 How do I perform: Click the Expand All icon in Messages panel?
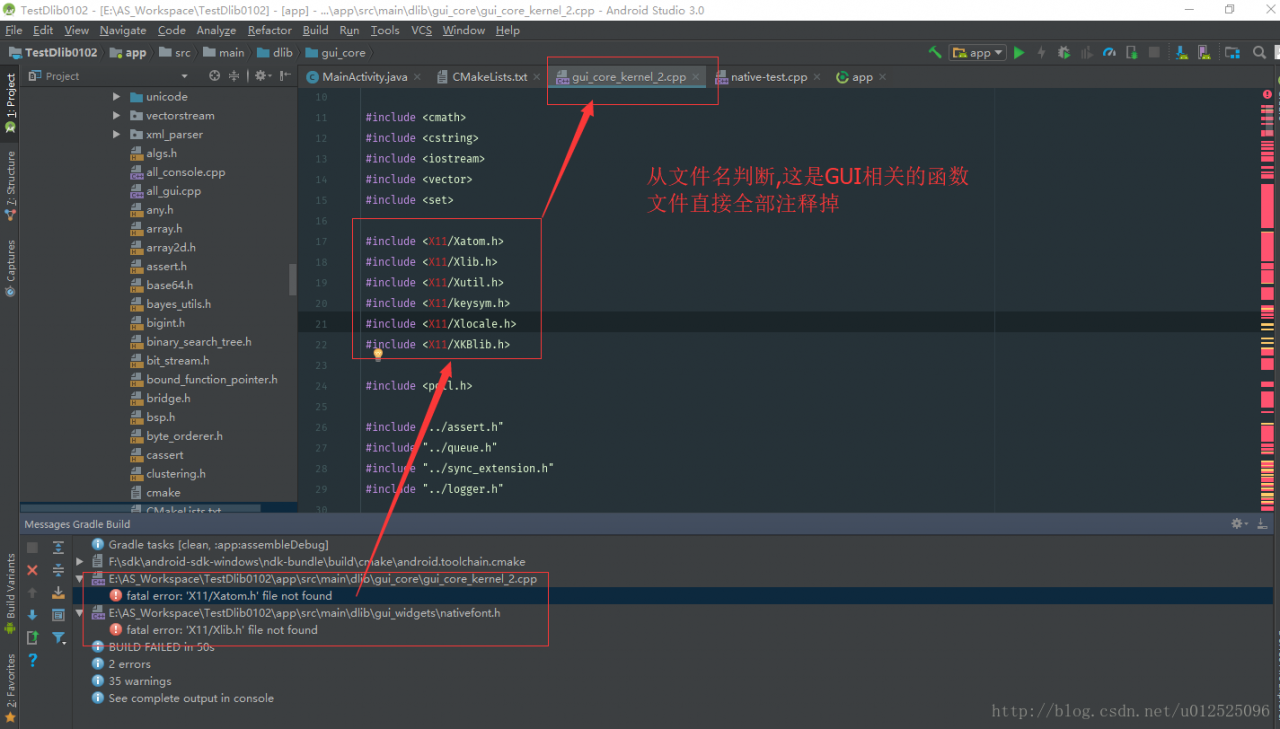[58, 547]
